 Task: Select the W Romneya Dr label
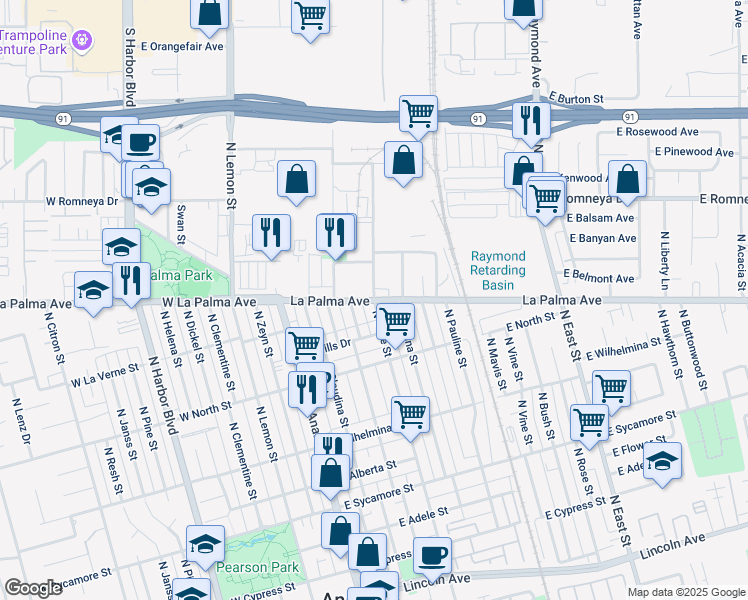[x=82, y=201]
